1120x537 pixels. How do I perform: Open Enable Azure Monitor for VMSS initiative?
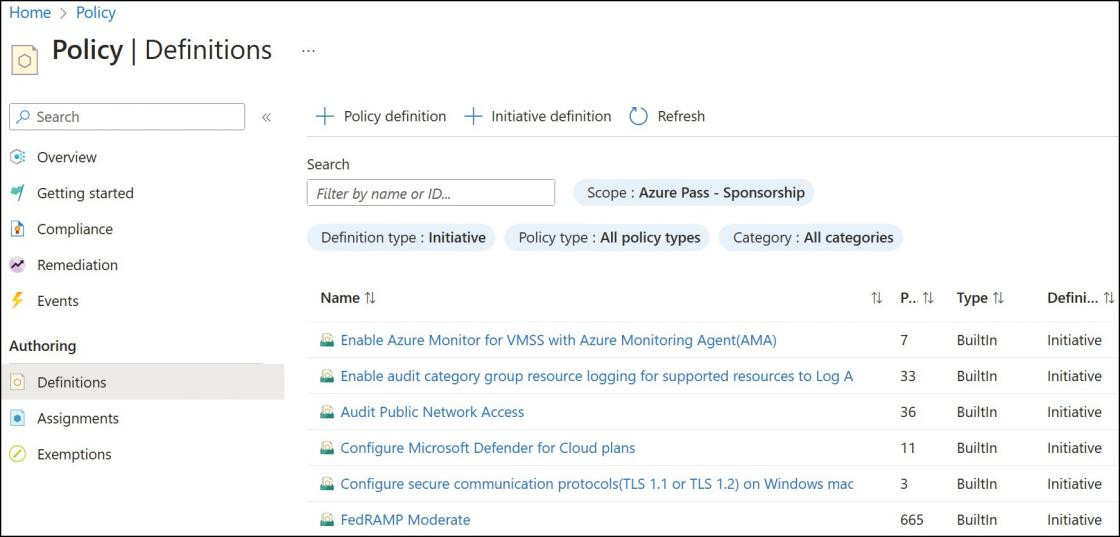point(558,340)
